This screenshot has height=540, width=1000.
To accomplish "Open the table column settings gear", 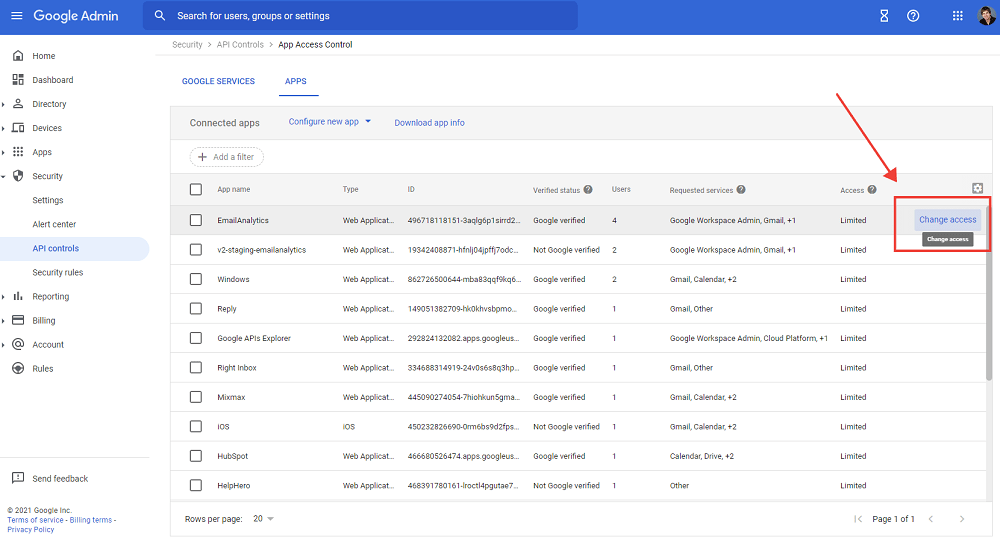I will coord(978,188).
